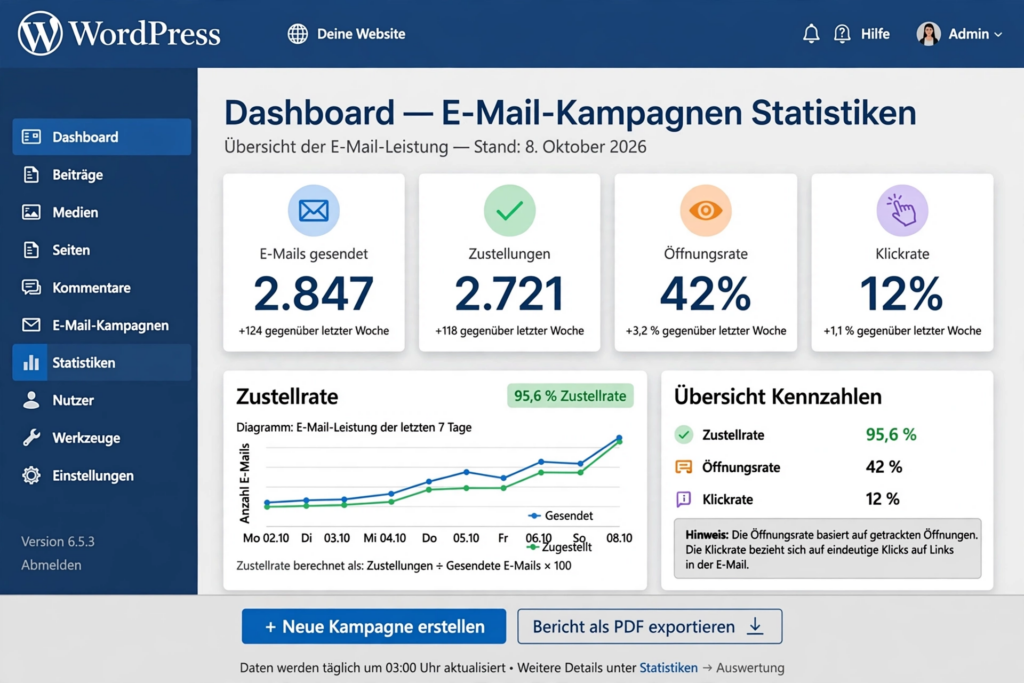Click the WordPress logo
1024x683 pixels.
[119, 33]
